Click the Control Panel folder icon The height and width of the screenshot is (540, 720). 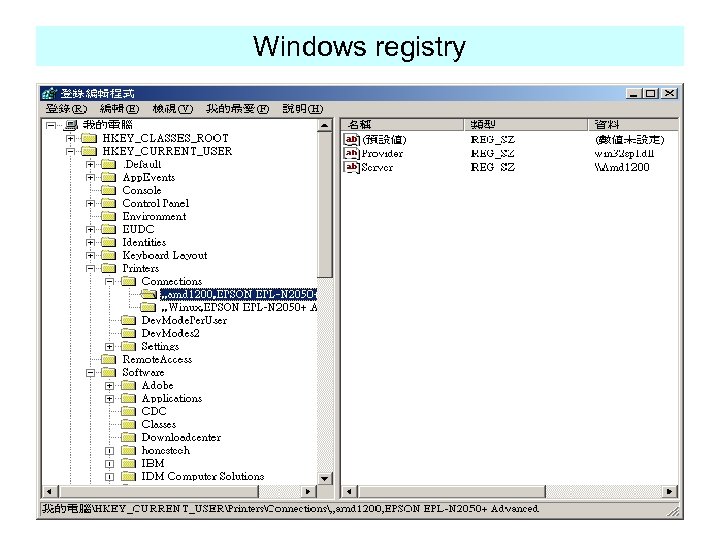108,203
